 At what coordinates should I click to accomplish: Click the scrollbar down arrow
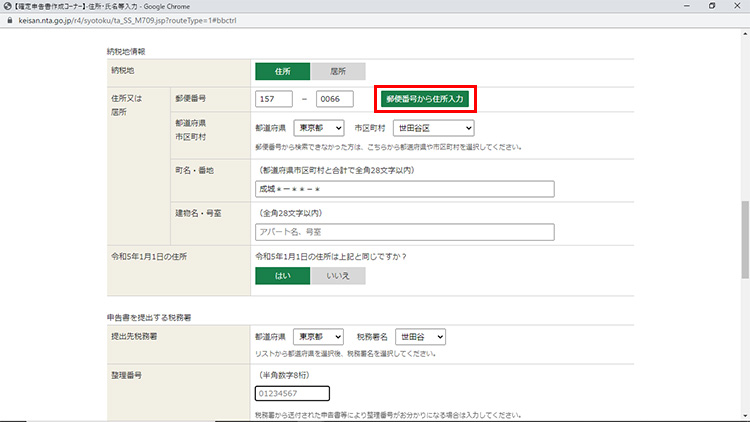(744, 416)
